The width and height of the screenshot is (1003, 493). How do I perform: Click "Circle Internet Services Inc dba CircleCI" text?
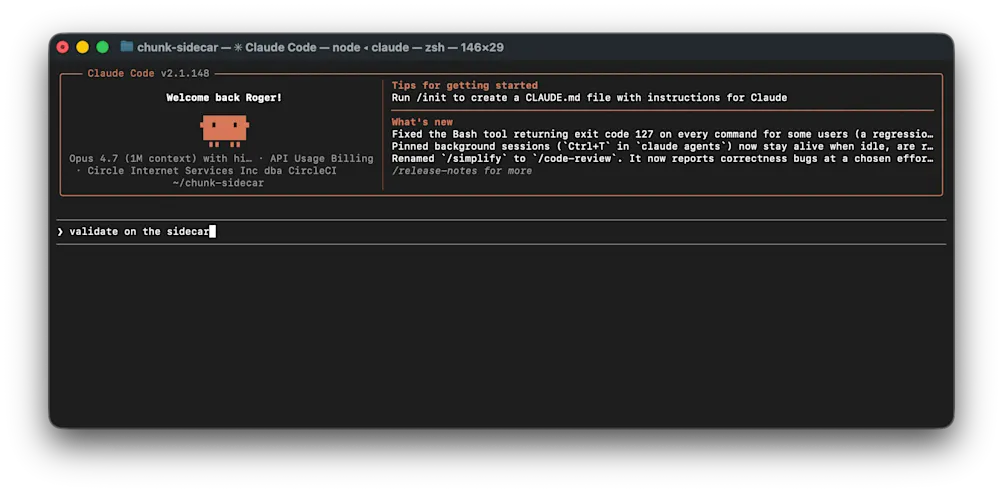pyautogui.click(x=212, y=171)
